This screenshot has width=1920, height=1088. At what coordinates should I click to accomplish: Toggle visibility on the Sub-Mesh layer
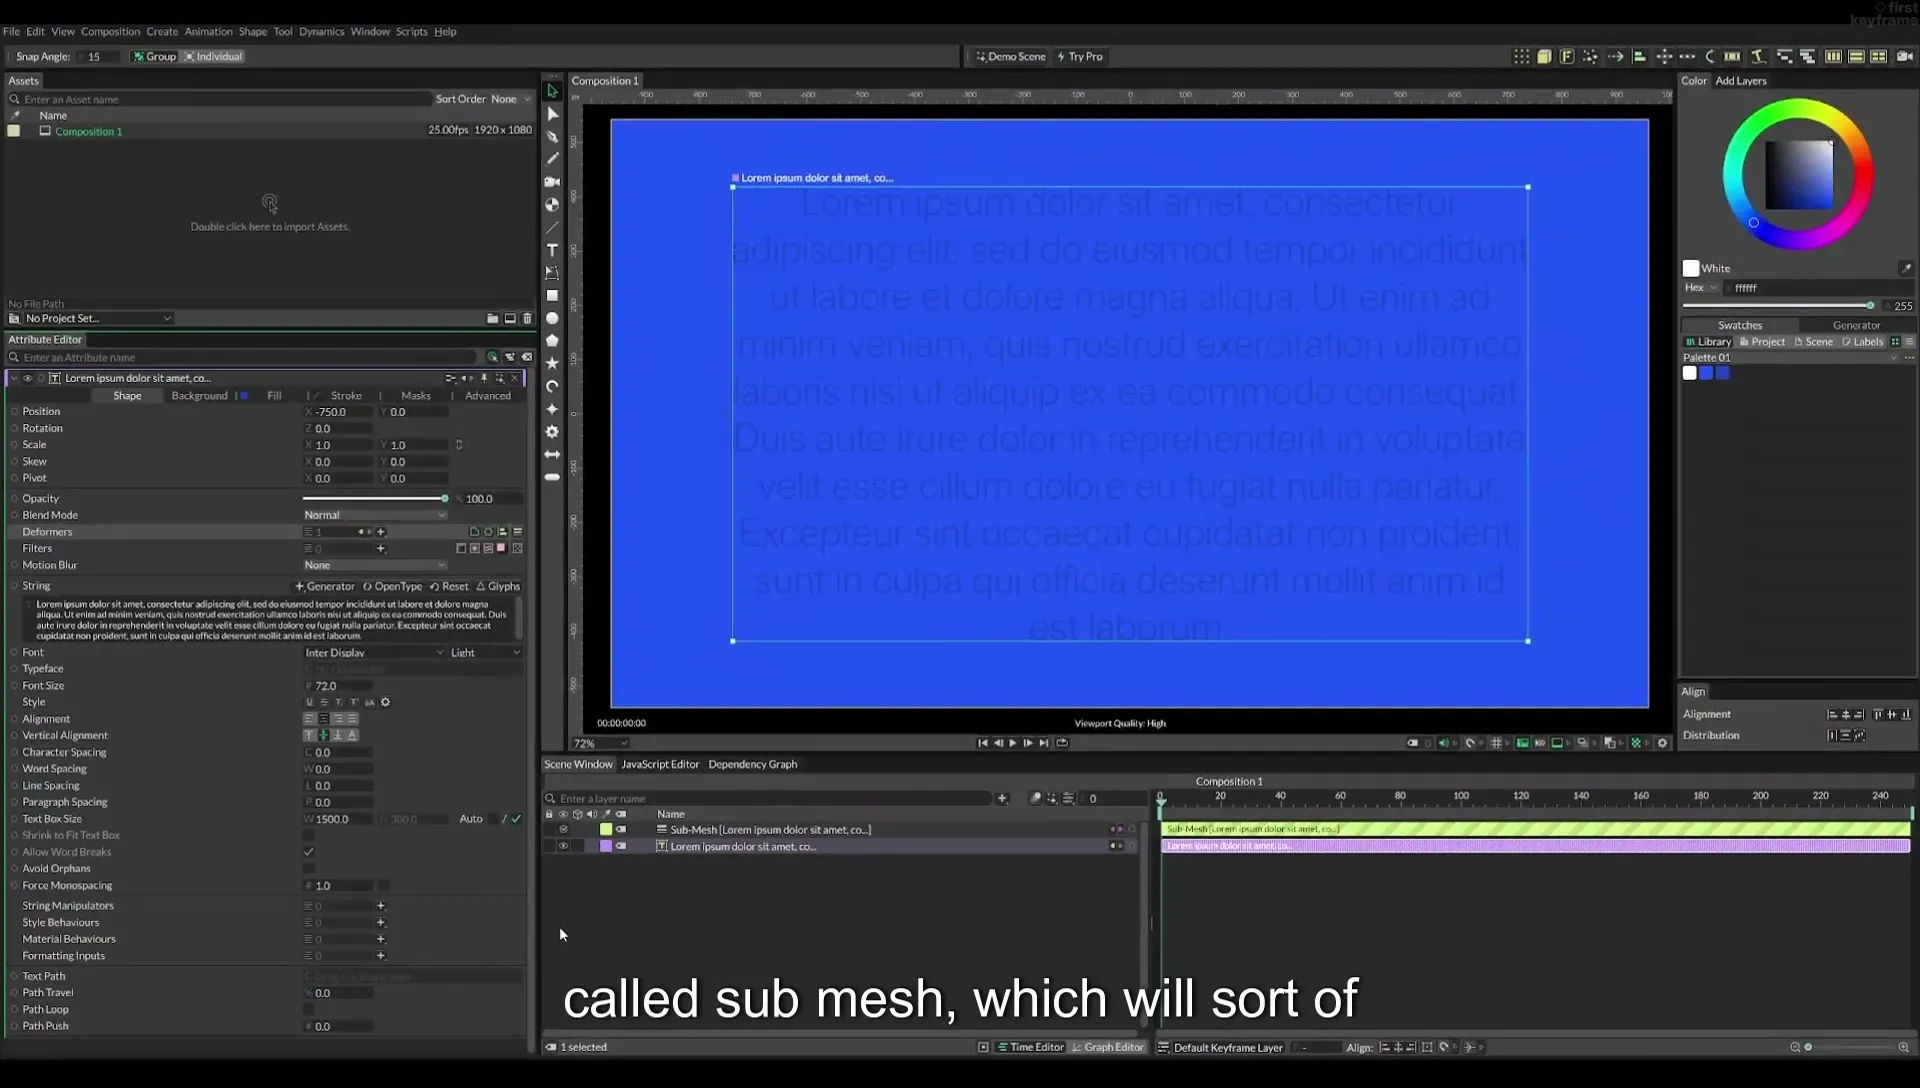pyautogui.click(x=563, y=829)
